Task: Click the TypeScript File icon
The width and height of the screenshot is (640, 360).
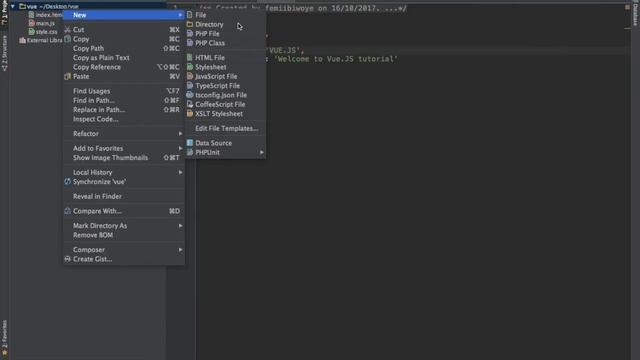Action: pyautogui.click(x=190, y=86)
